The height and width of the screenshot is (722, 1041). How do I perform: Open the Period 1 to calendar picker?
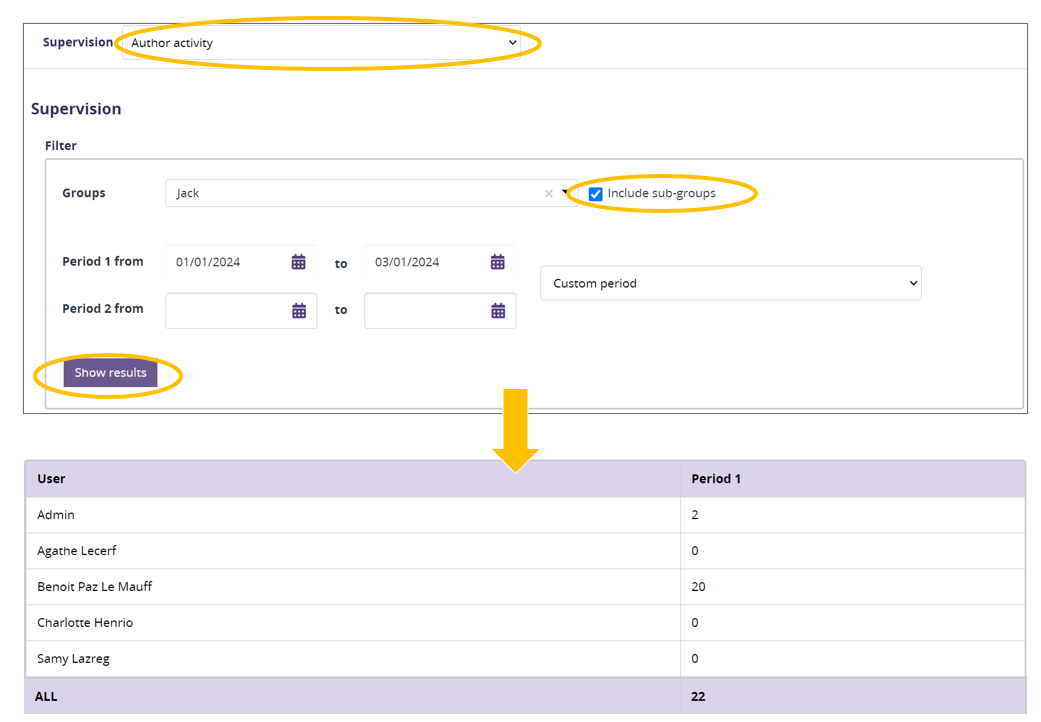click(497, 262)
